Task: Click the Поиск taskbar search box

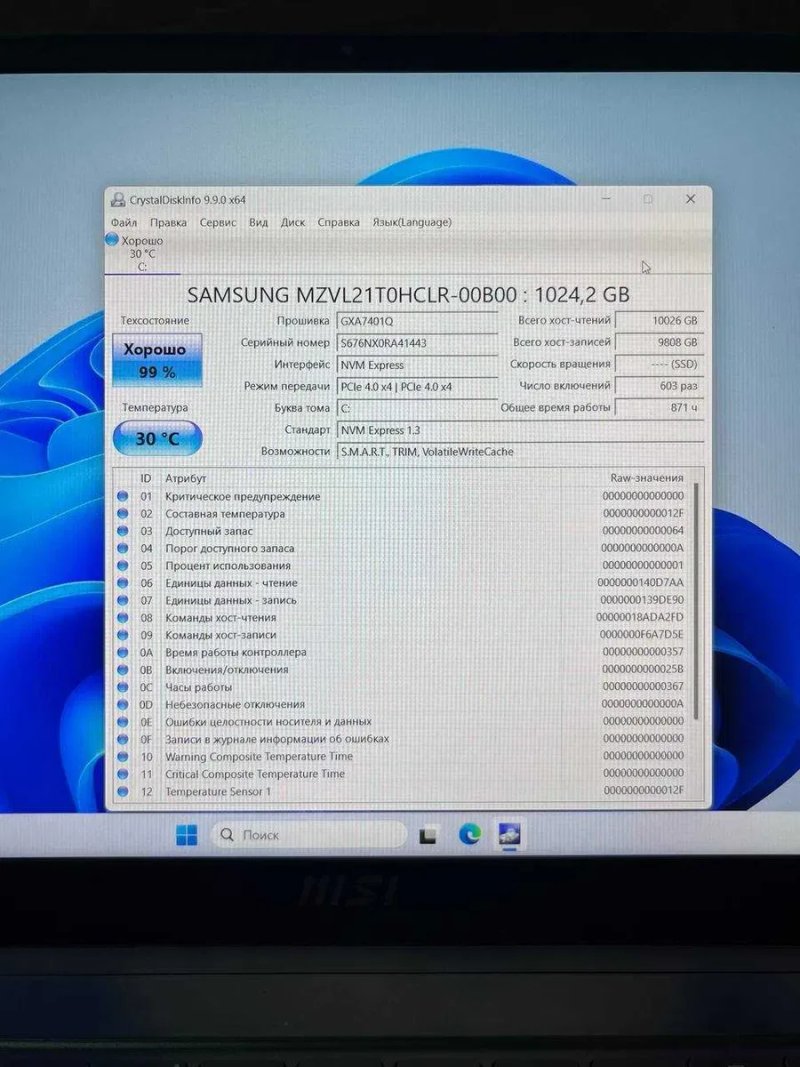Action: [309, 835]
